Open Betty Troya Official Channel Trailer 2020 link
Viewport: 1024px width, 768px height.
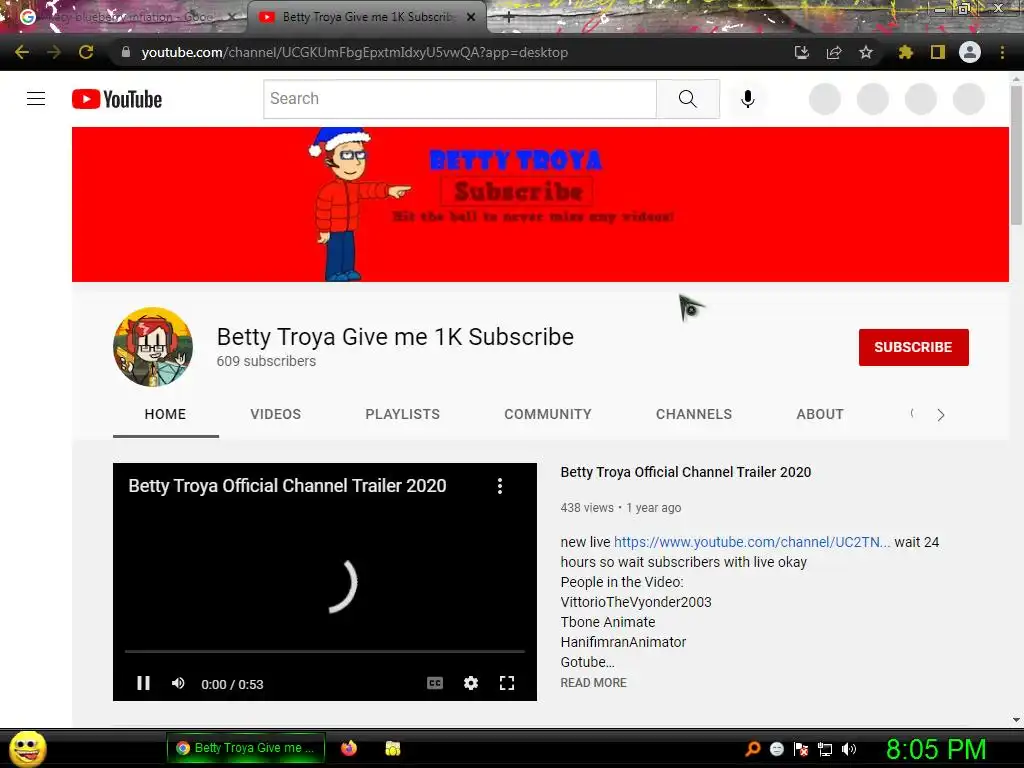coord(686,472)
